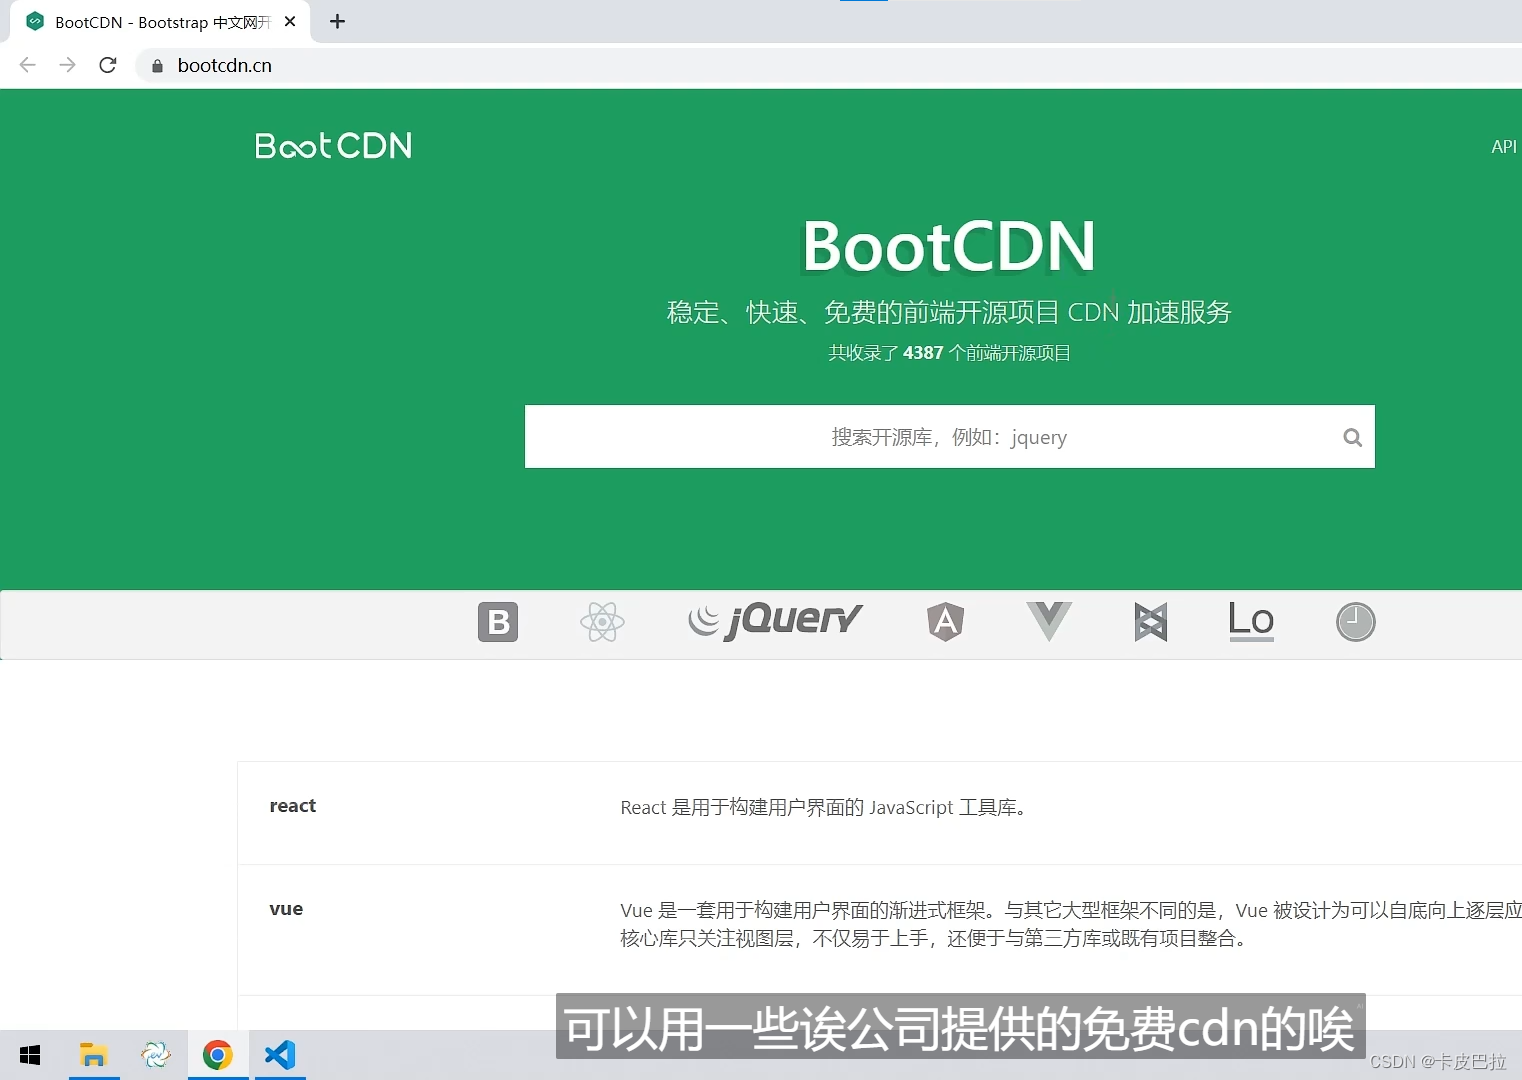Open the Bootstrap library icon
Image resolution: width=1522 pixels, height=1080 pixels.
click(498, 622)
